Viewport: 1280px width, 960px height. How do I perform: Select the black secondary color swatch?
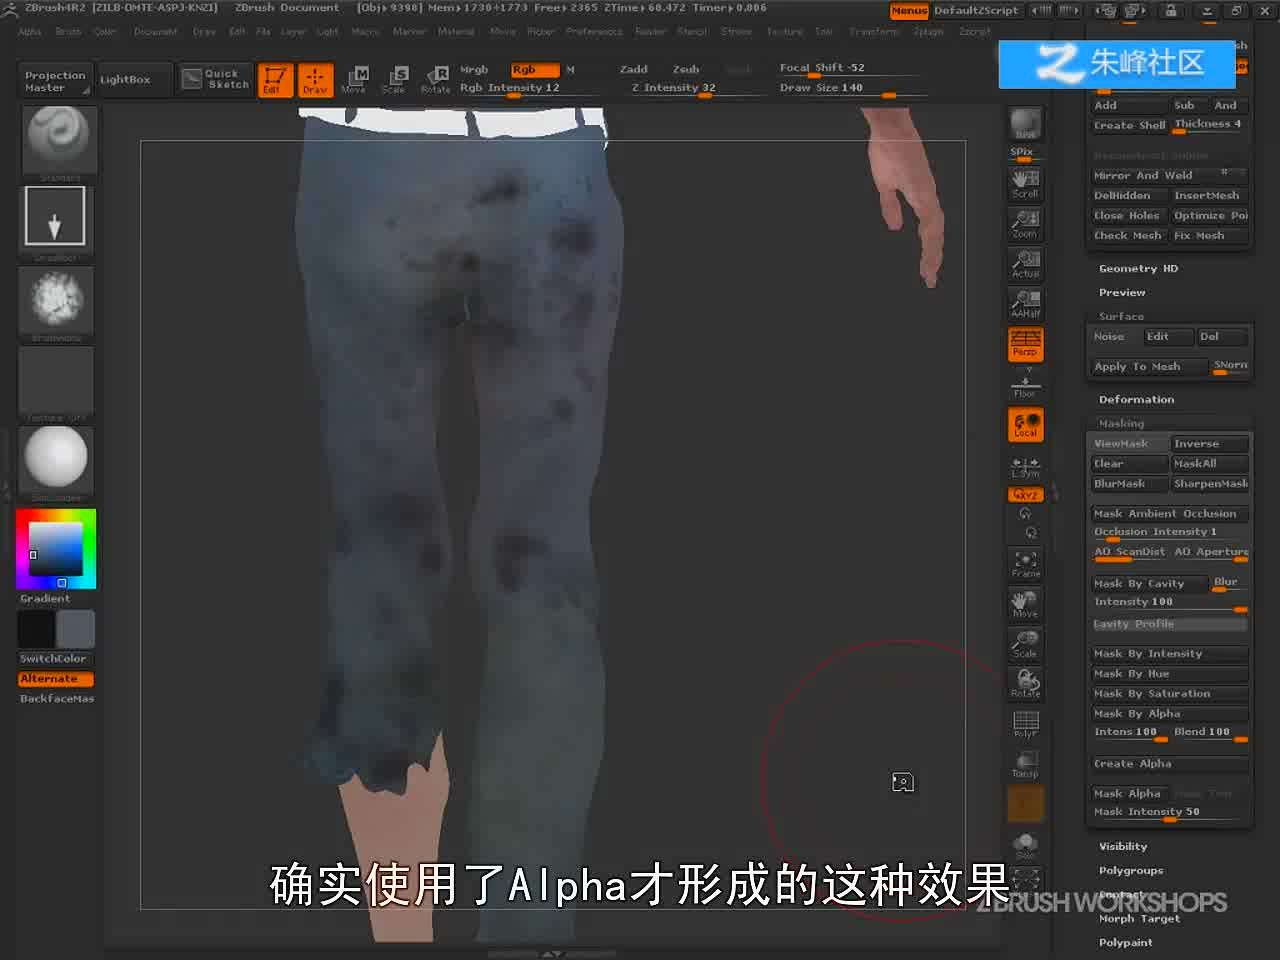point(36,629)
